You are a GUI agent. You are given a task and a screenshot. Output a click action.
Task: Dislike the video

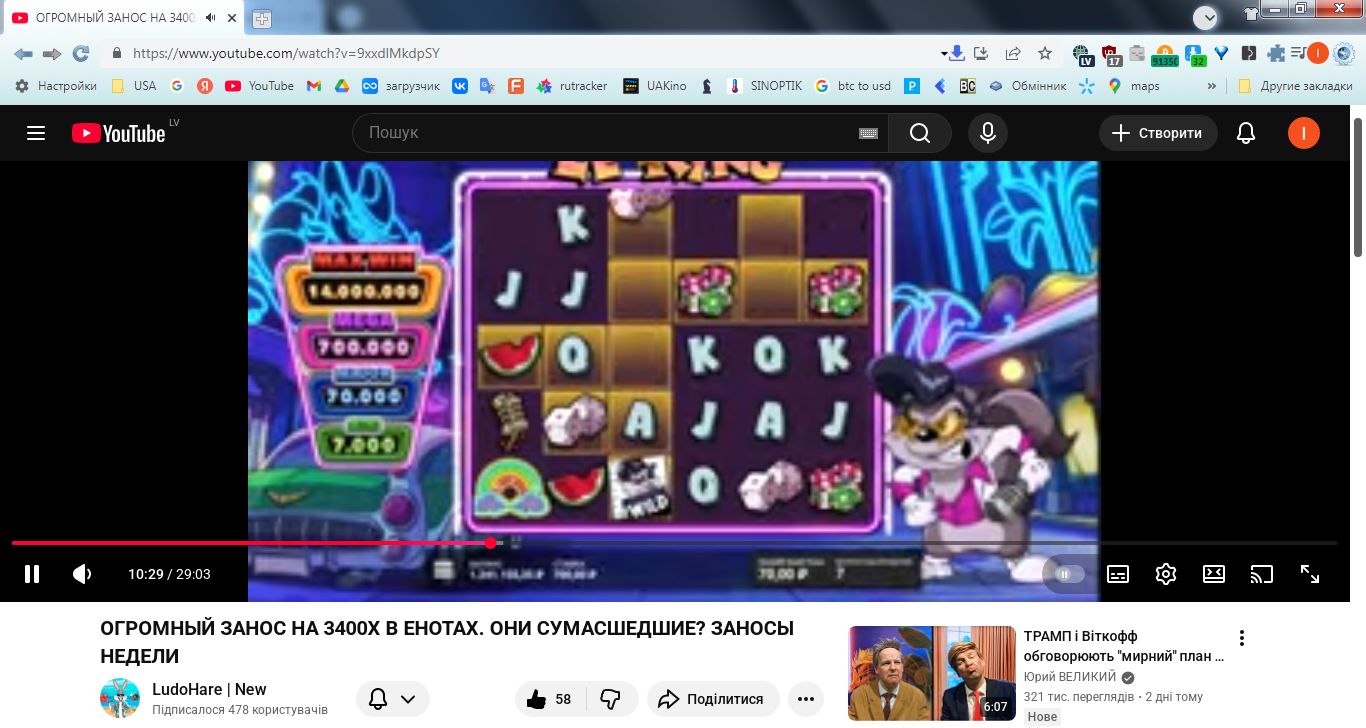(x=610, y=699)
